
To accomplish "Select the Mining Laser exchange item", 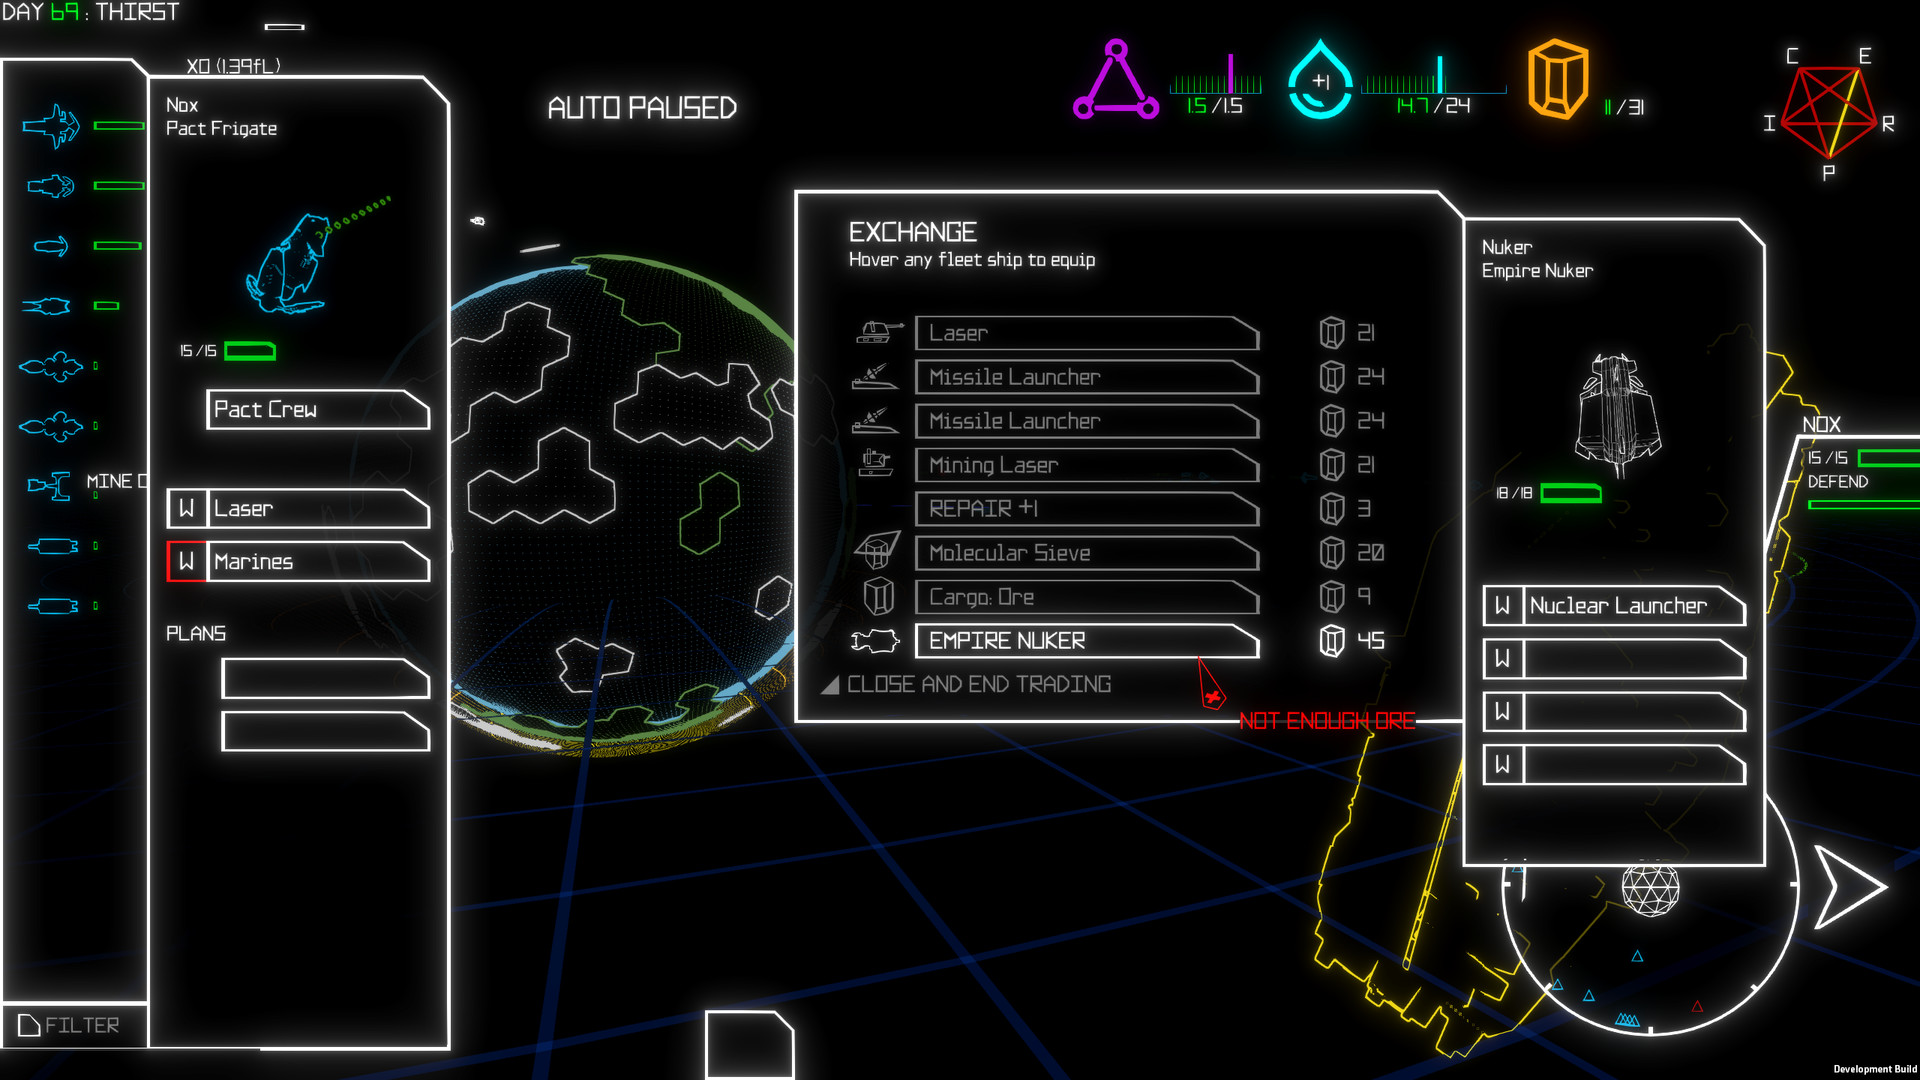I will tap(1085, 465).
